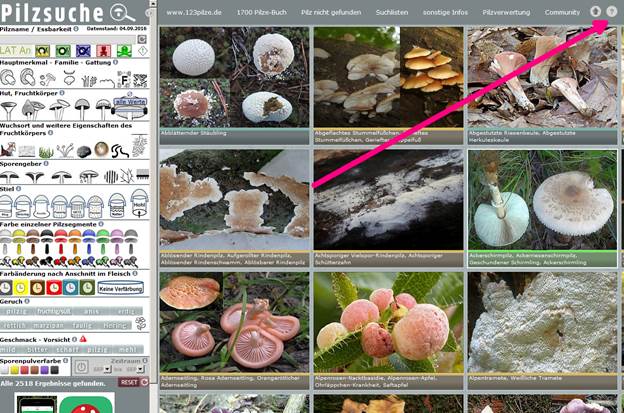
Task: Click the red warning triangle next to Geschmack
Action: 83,339
